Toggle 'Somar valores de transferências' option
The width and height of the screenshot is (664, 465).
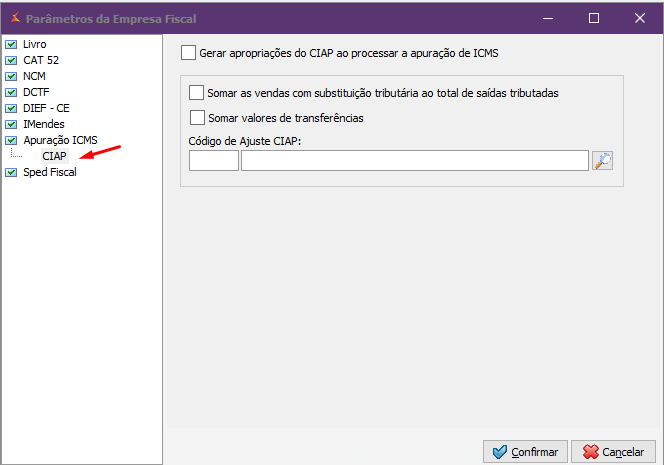coord(197,117)
